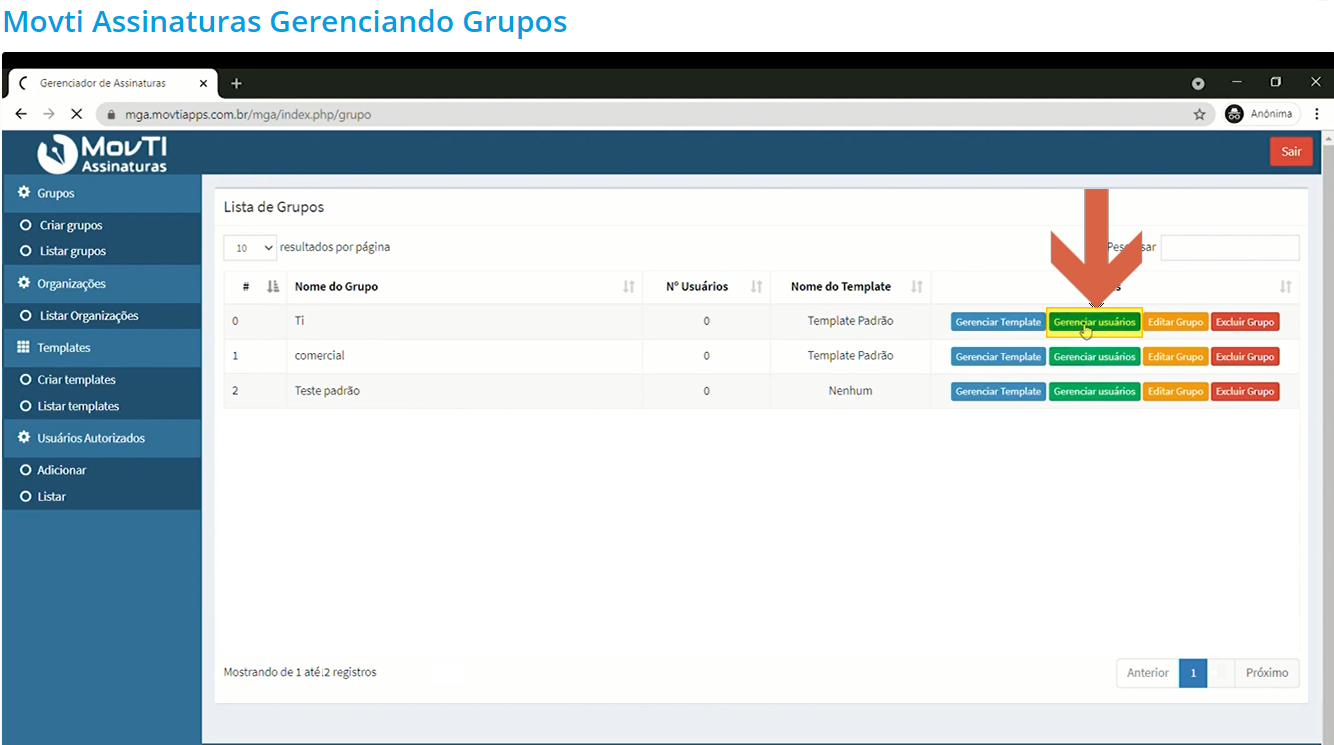Click the group name 'Ti'
Image resolution: width=1334 pixels, height=745 pixels.
(299, 322)
